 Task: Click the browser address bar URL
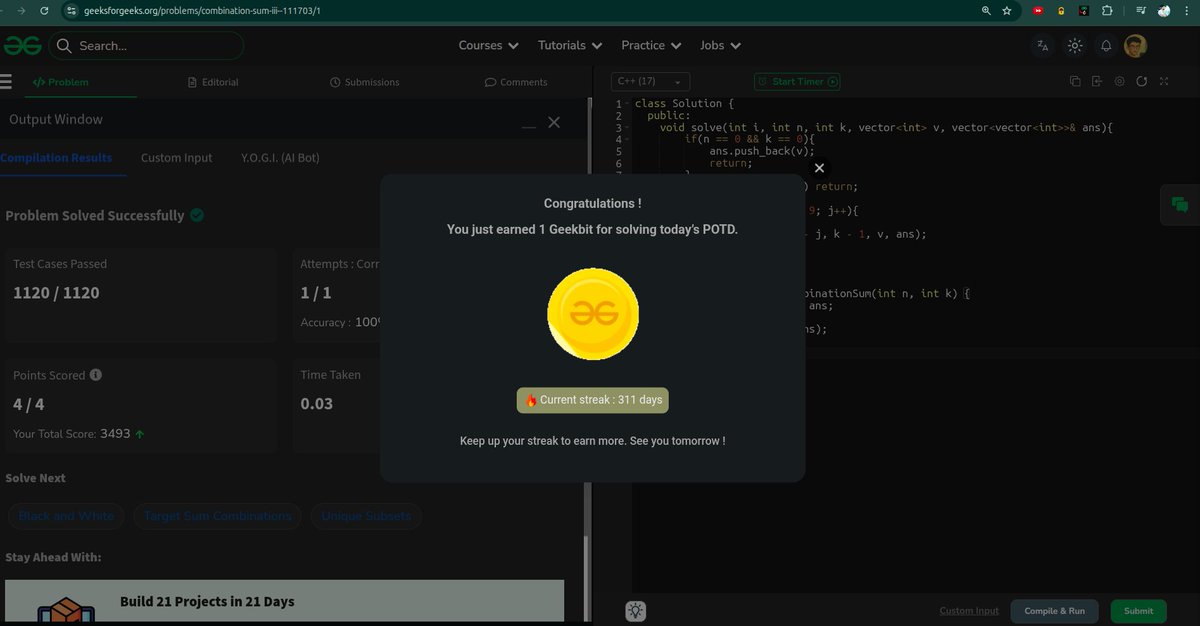(202, 10)
